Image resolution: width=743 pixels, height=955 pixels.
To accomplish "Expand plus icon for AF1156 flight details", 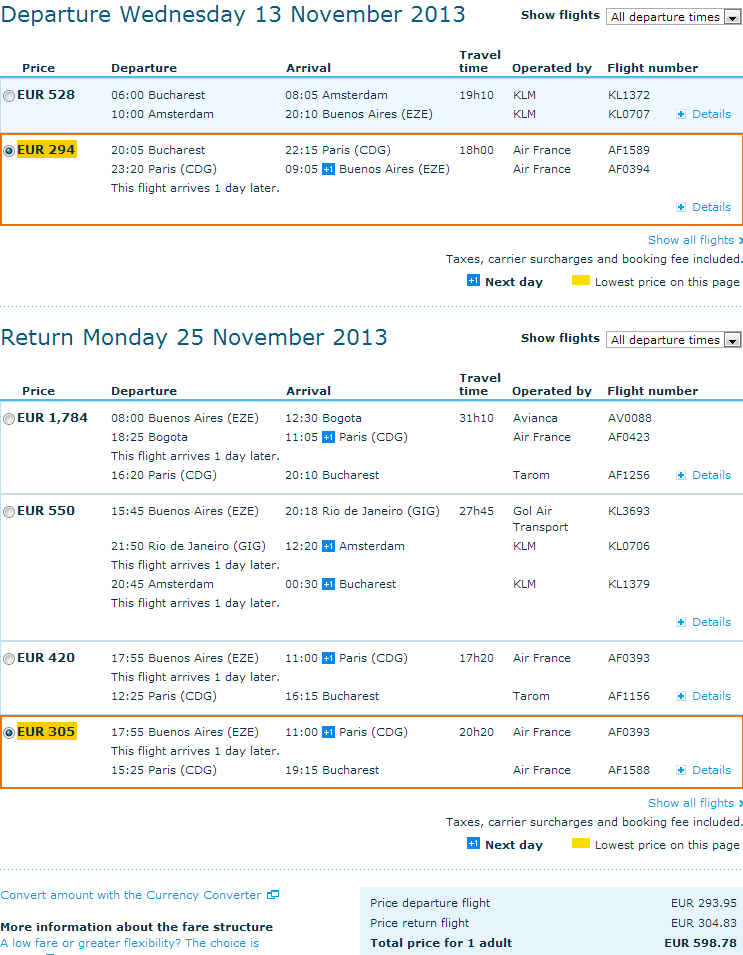I will [681, 696].
